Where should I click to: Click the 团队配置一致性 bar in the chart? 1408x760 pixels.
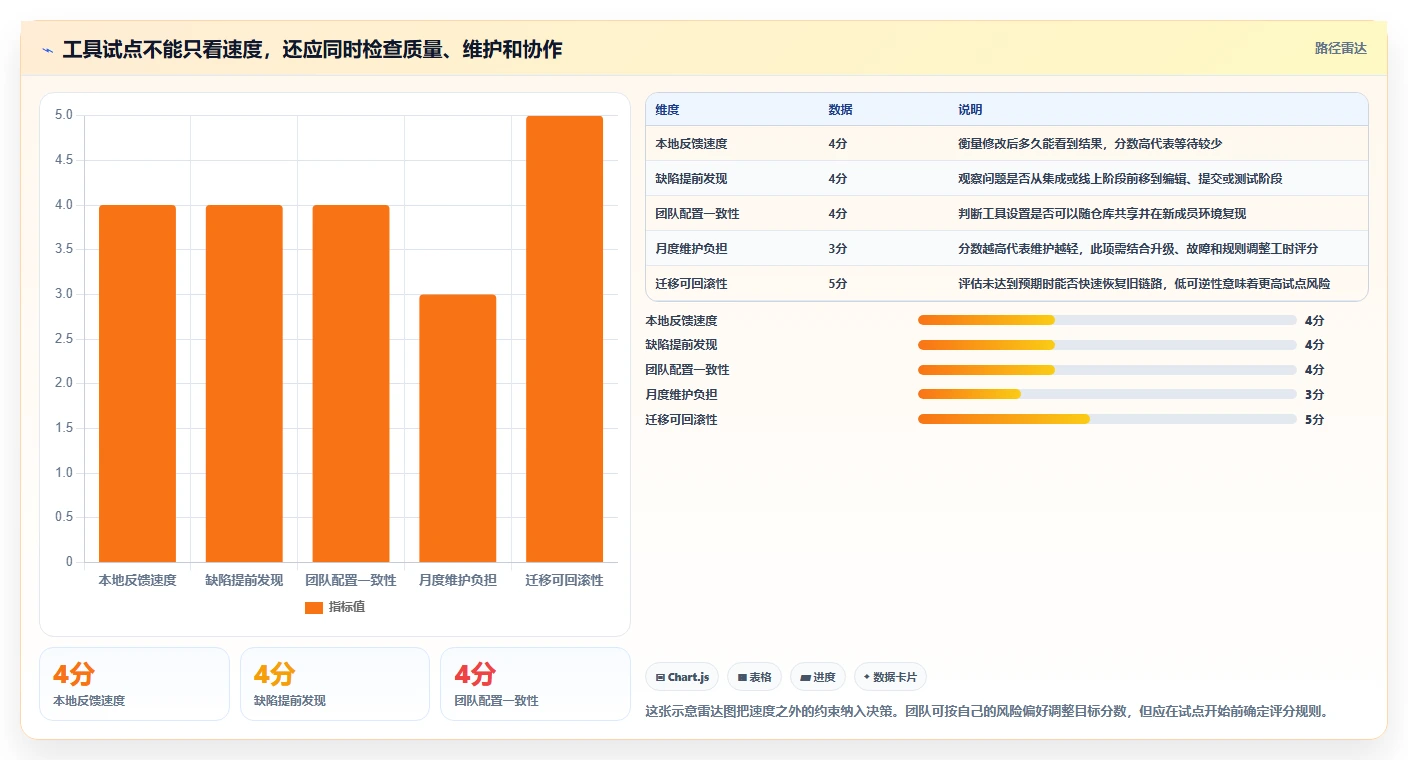click(x=351, y=383)
